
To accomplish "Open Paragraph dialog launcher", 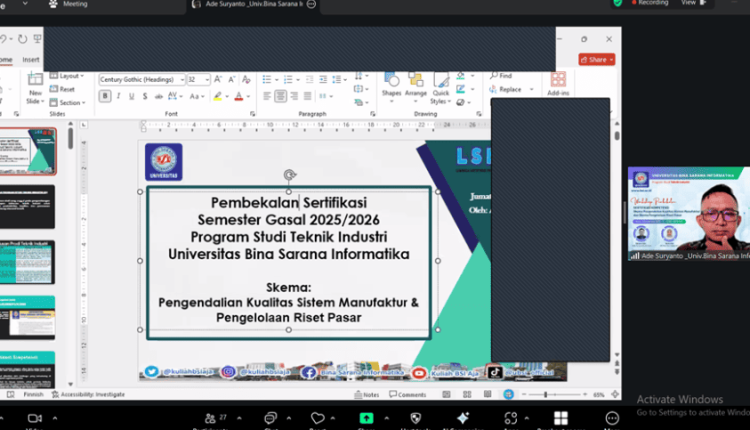I will point(373,114).
